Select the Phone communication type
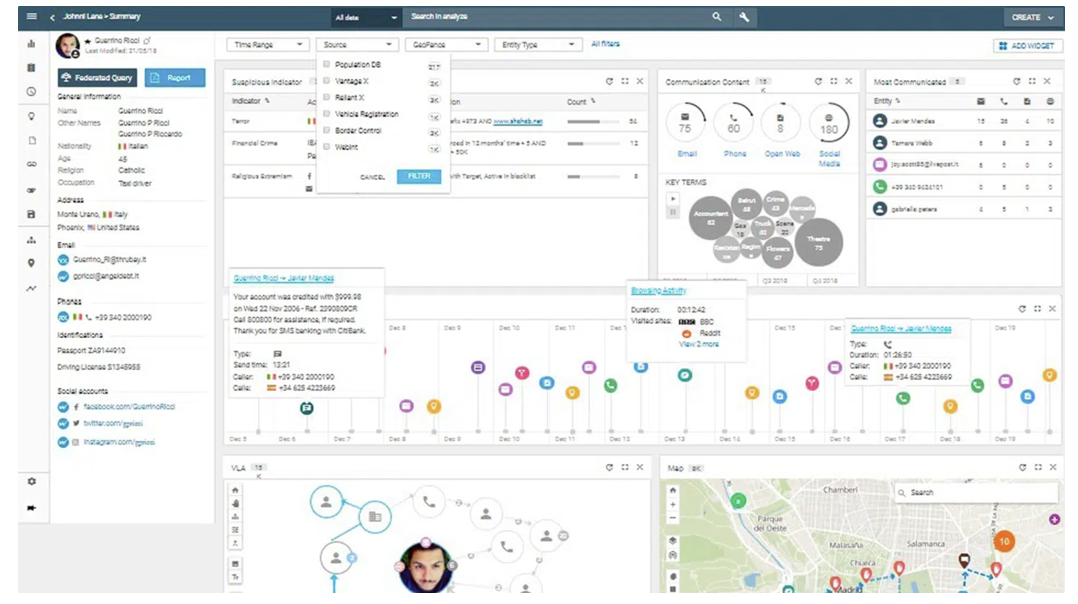 pyautogui.click(x=734, y=124)
